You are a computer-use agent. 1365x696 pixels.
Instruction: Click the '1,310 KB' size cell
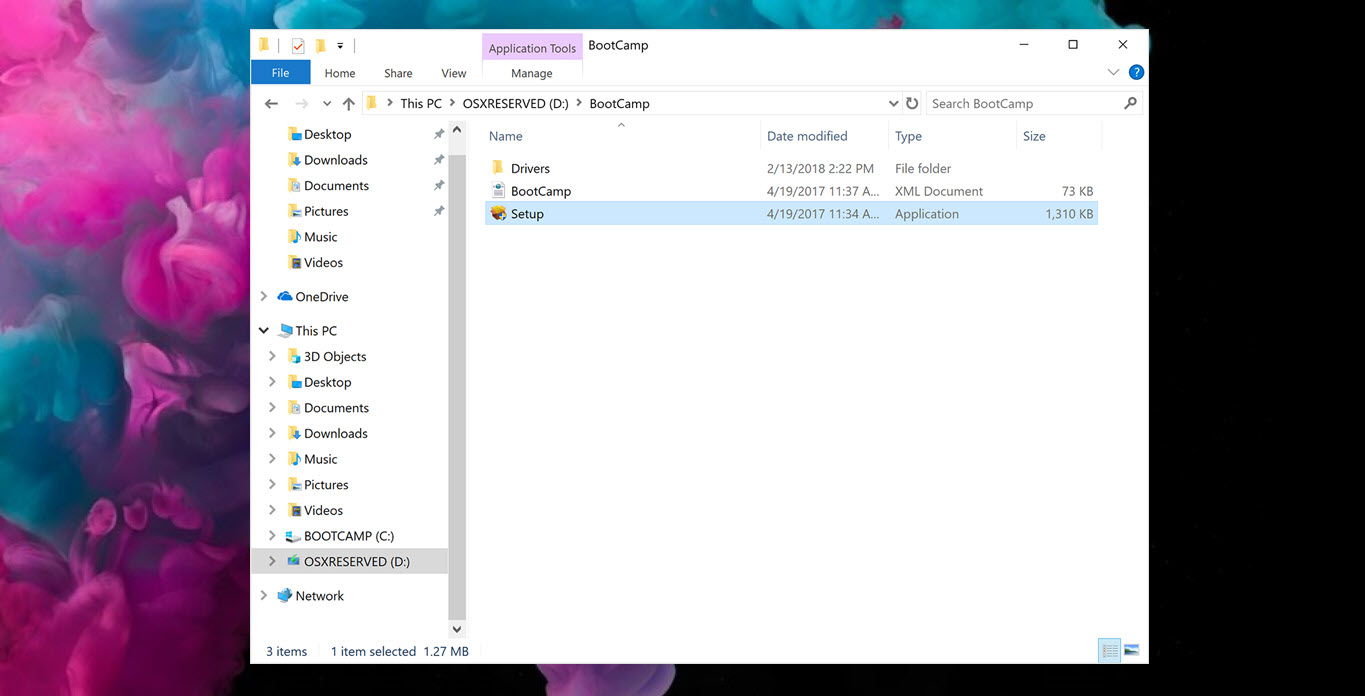(1069, 214)
